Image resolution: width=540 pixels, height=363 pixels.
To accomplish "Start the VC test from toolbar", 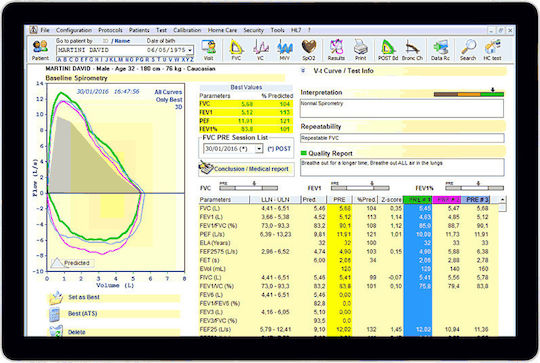I will tap(260, 50).
